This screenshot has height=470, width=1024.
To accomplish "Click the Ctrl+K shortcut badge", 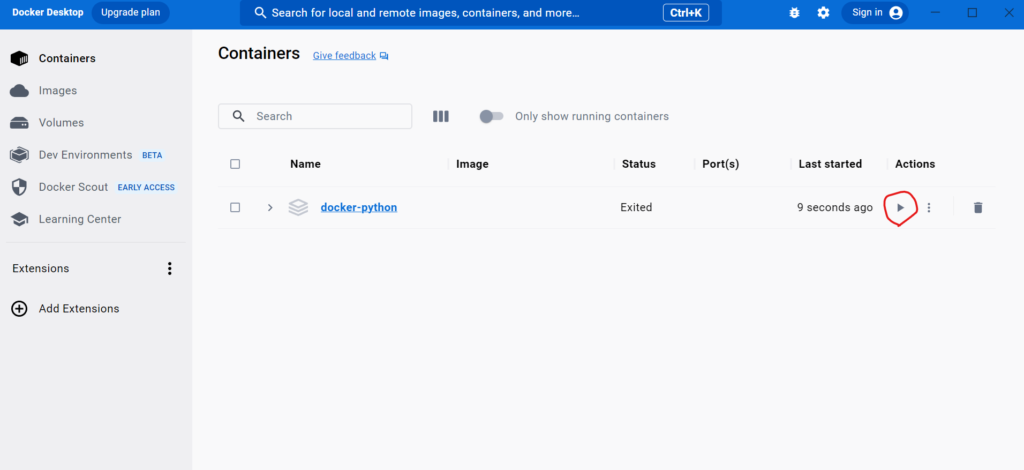I will click(686, 12).
